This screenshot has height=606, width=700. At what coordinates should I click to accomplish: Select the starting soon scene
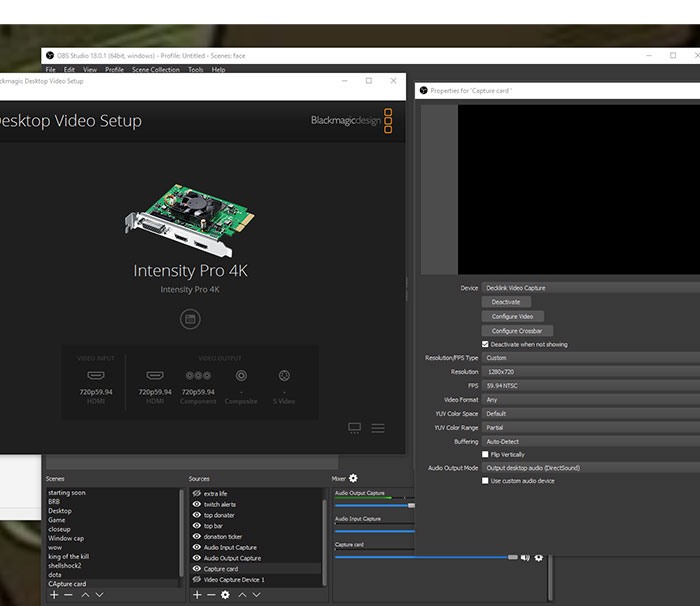tap(112, 493)
